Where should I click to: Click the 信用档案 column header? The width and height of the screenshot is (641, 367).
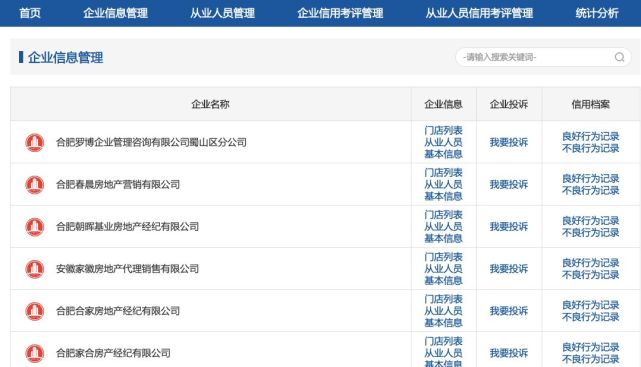(x=591, y=104)
